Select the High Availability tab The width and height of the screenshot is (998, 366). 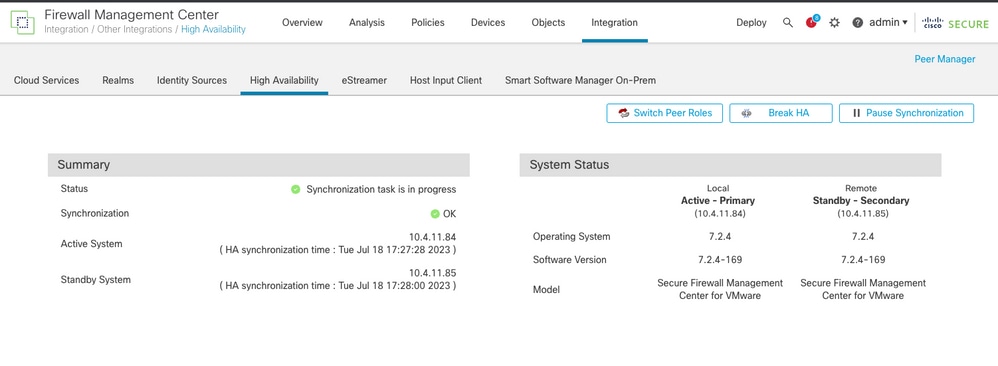pyautogui.click(x=284, y=80)
